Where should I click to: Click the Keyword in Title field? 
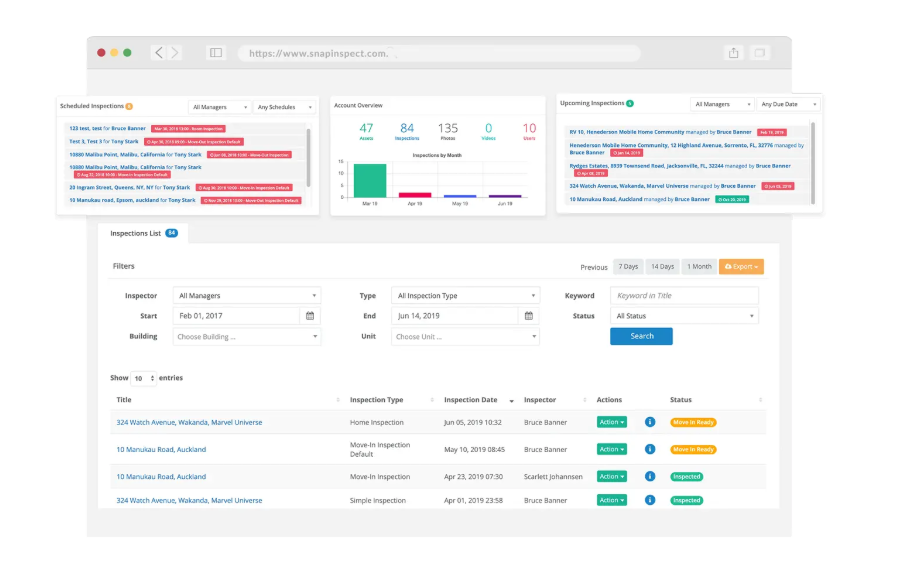(684, 296)
